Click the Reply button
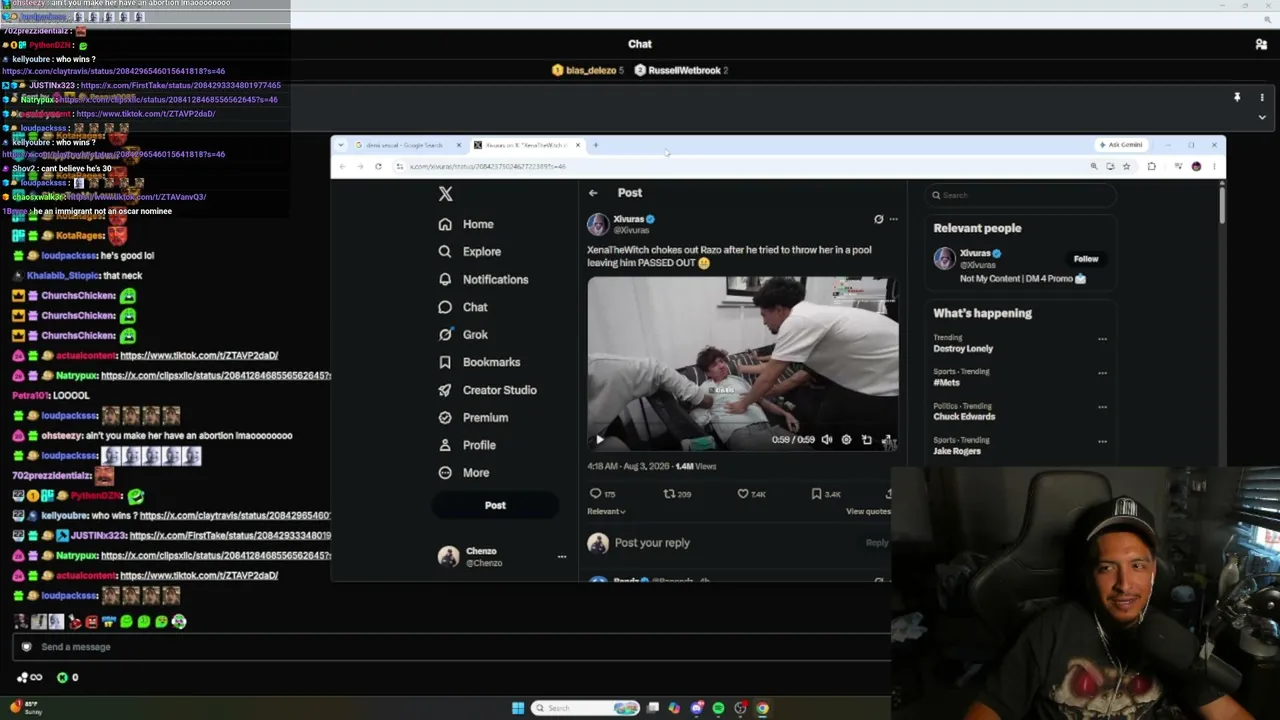 [x=876, y=543]
